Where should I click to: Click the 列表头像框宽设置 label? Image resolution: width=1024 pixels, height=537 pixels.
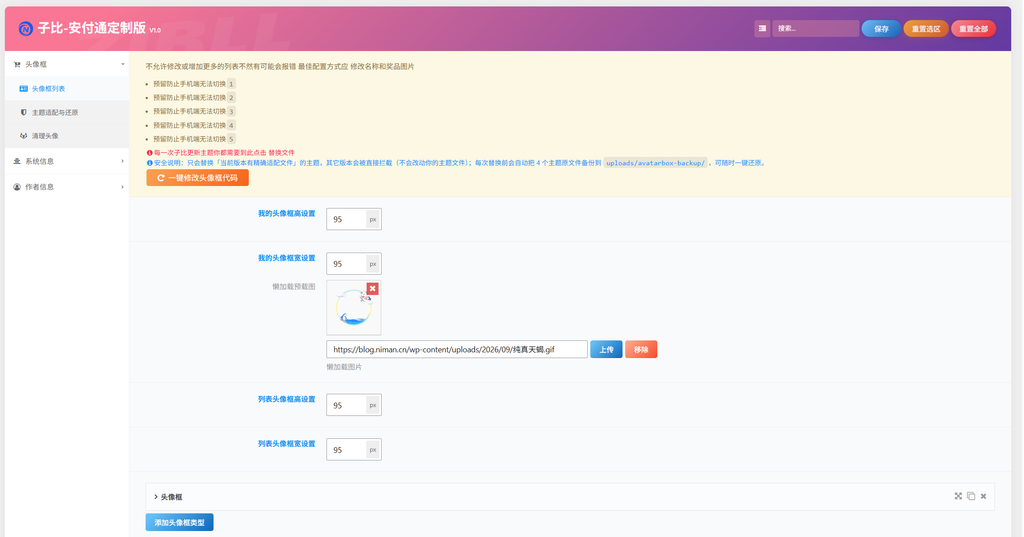click(287, 444)
